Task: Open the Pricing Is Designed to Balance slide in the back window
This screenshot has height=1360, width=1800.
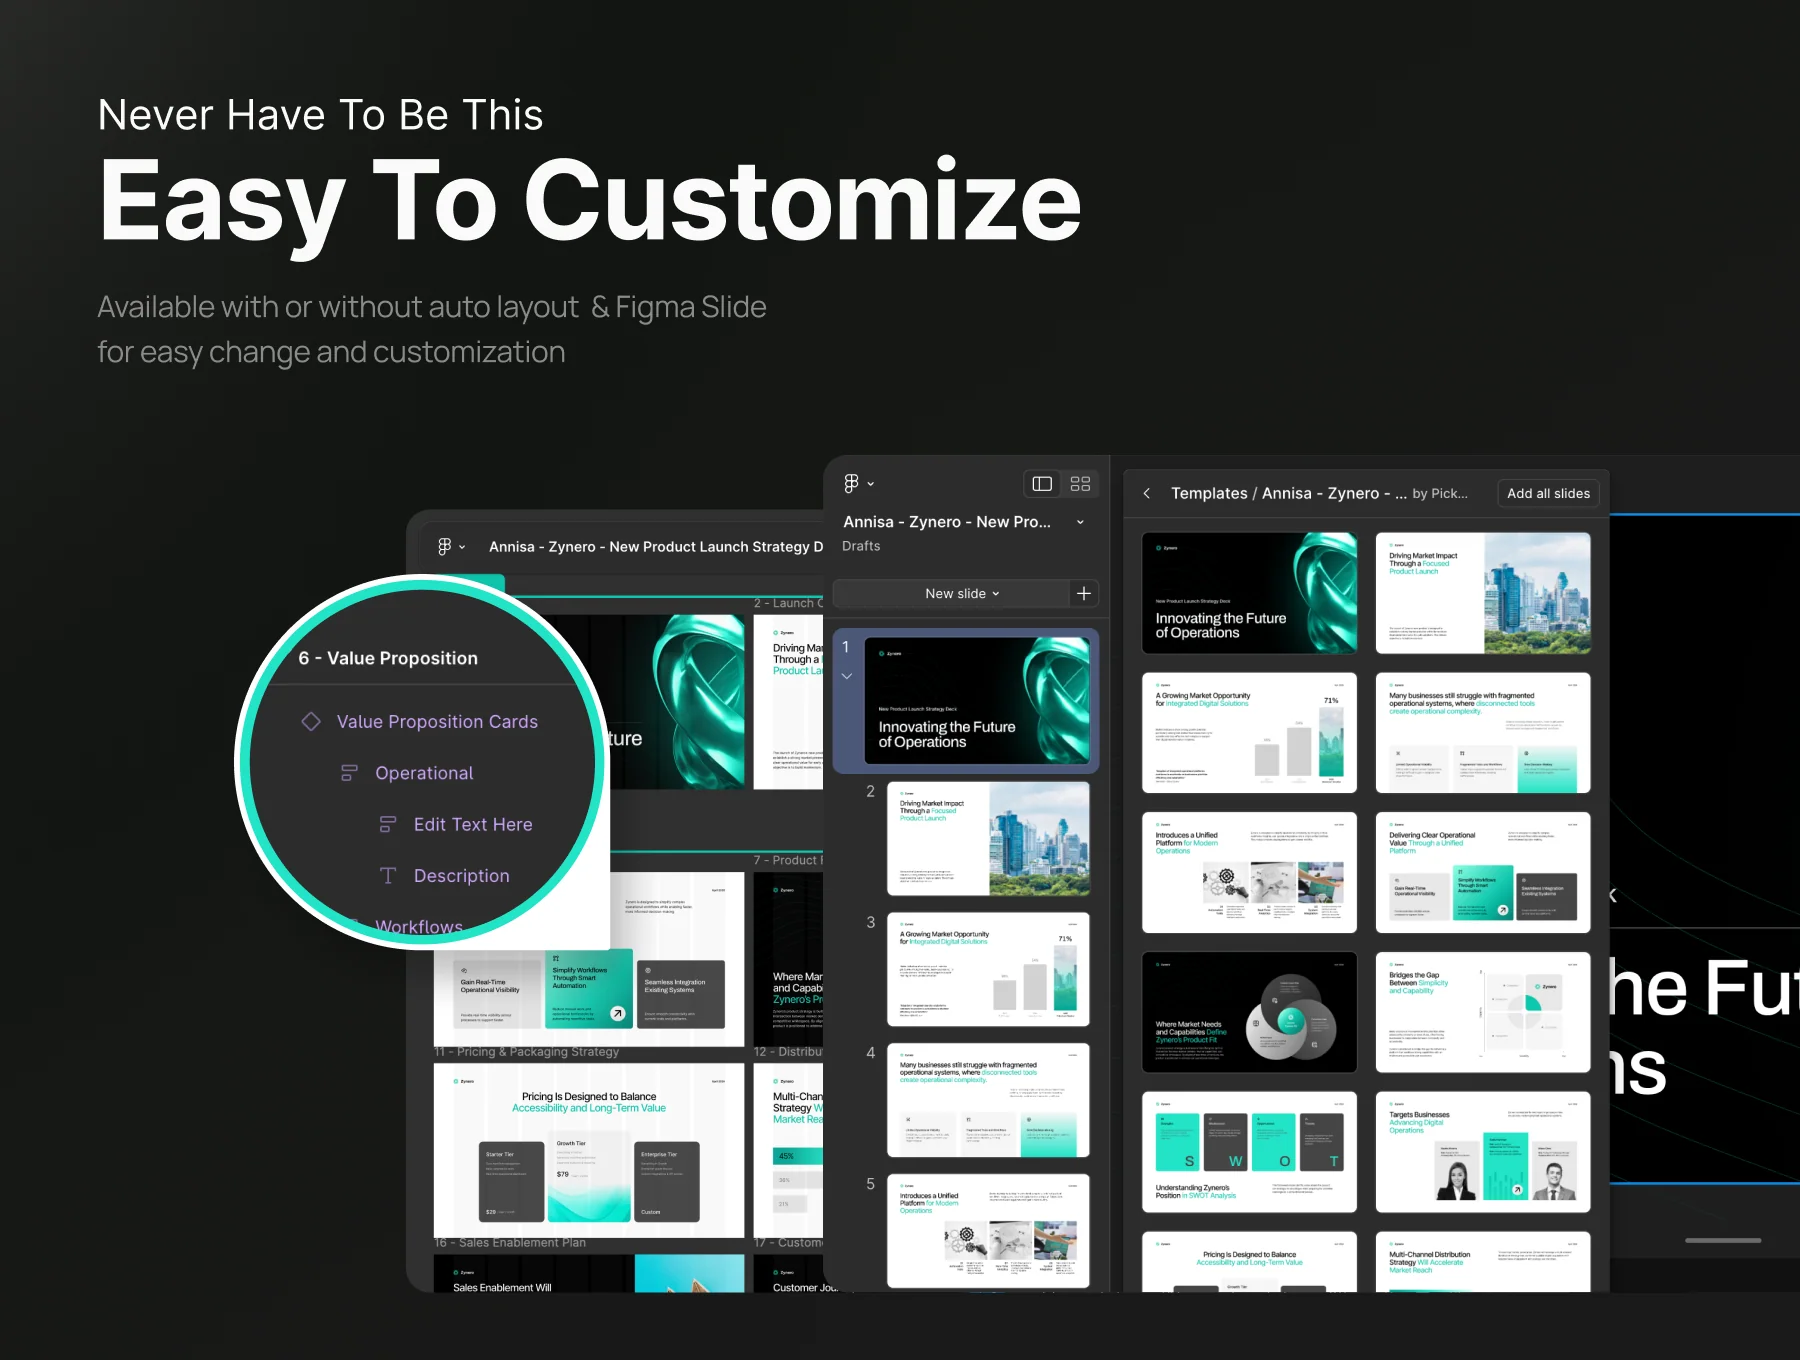Action: pyautogui.click(x=589, y=1151)
